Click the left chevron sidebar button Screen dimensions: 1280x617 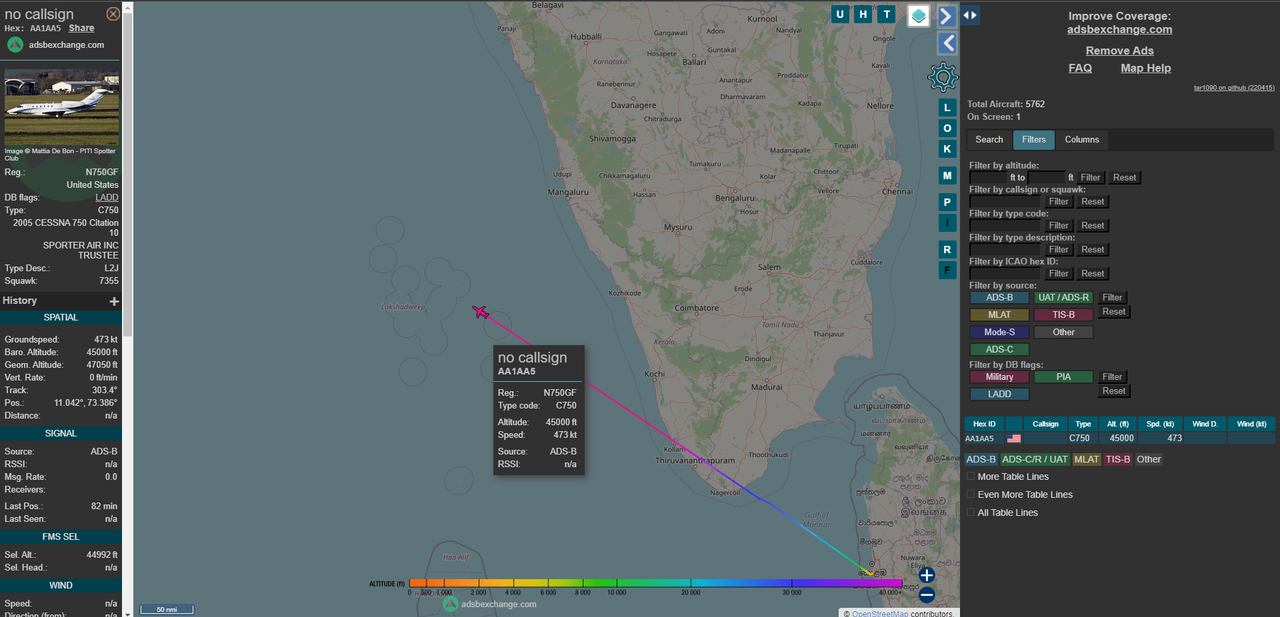947,43
